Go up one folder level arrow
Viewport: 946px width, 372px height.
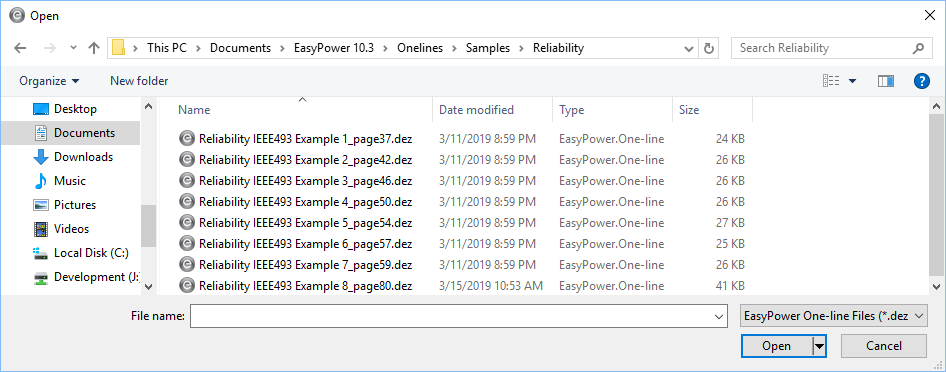(x=94, y=48)
